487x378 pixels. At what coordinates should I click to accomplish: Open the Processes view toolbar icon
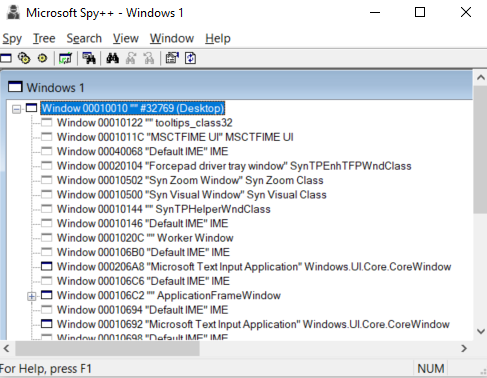[24, 58]
